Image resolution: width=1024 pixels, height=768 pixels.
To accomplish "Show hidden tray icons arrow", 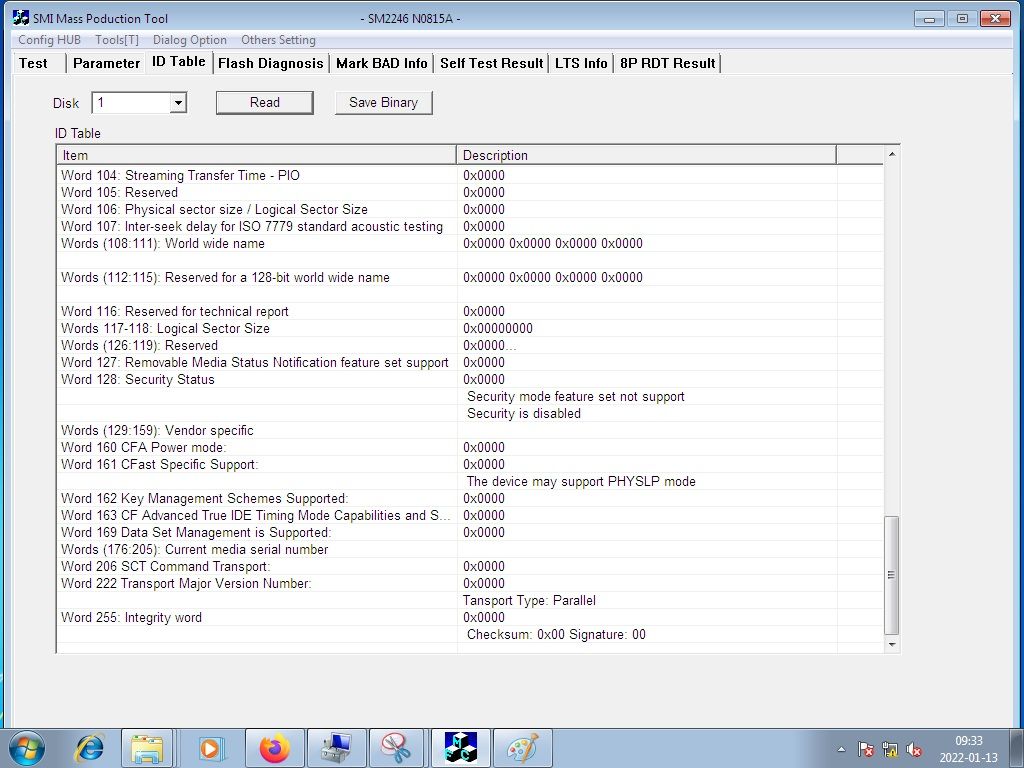I will click(x=841, y=750).
